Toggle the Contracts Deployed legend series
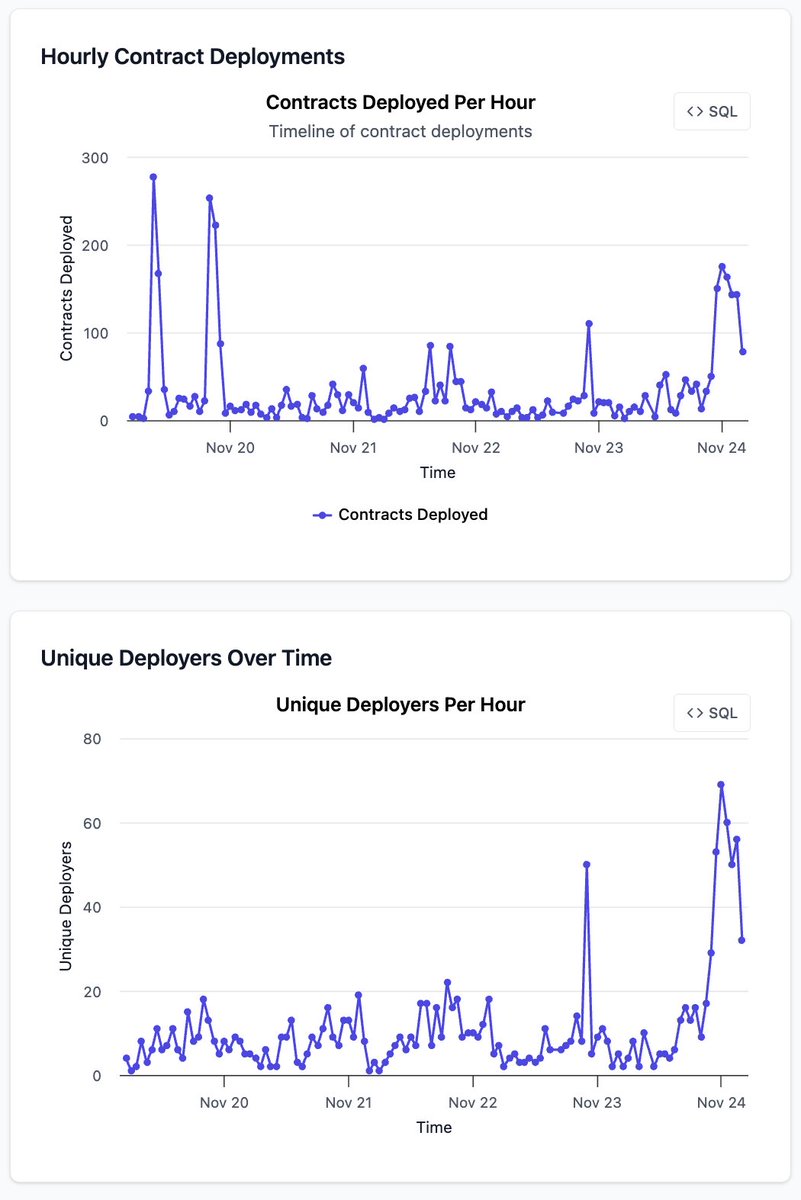 pyautogui.click(x=401, y=514)
